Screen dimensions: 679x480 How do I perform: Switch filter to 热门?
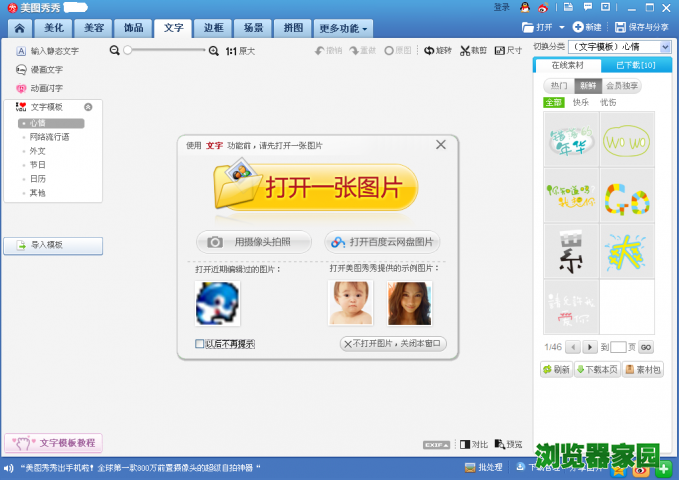(559, 86)
